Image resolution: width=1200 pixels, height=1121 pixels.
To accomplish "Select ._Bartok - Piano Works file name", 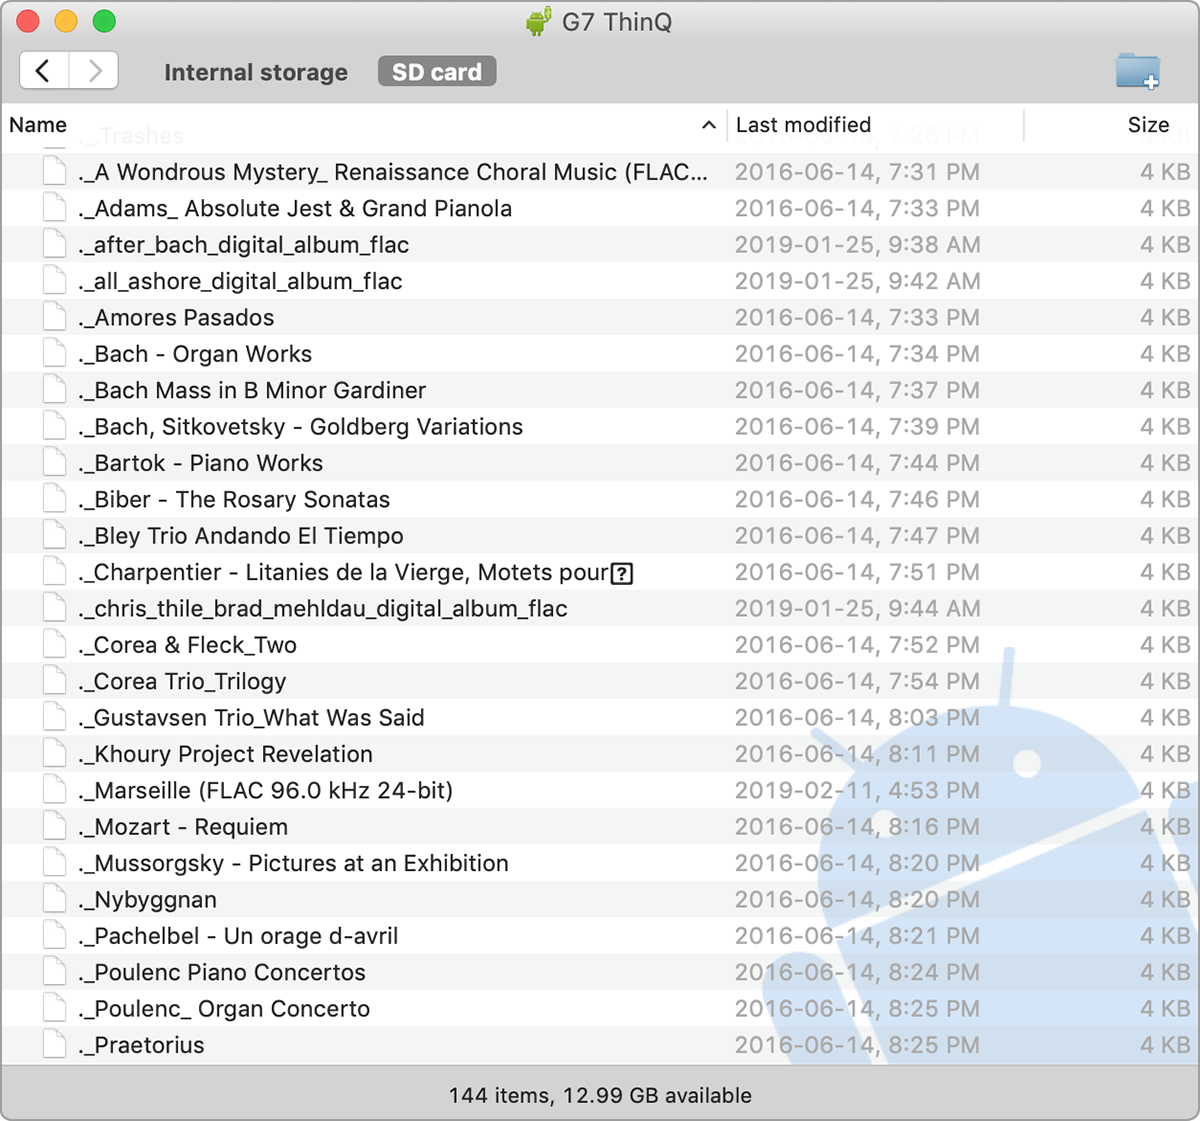I will point(200,463).
